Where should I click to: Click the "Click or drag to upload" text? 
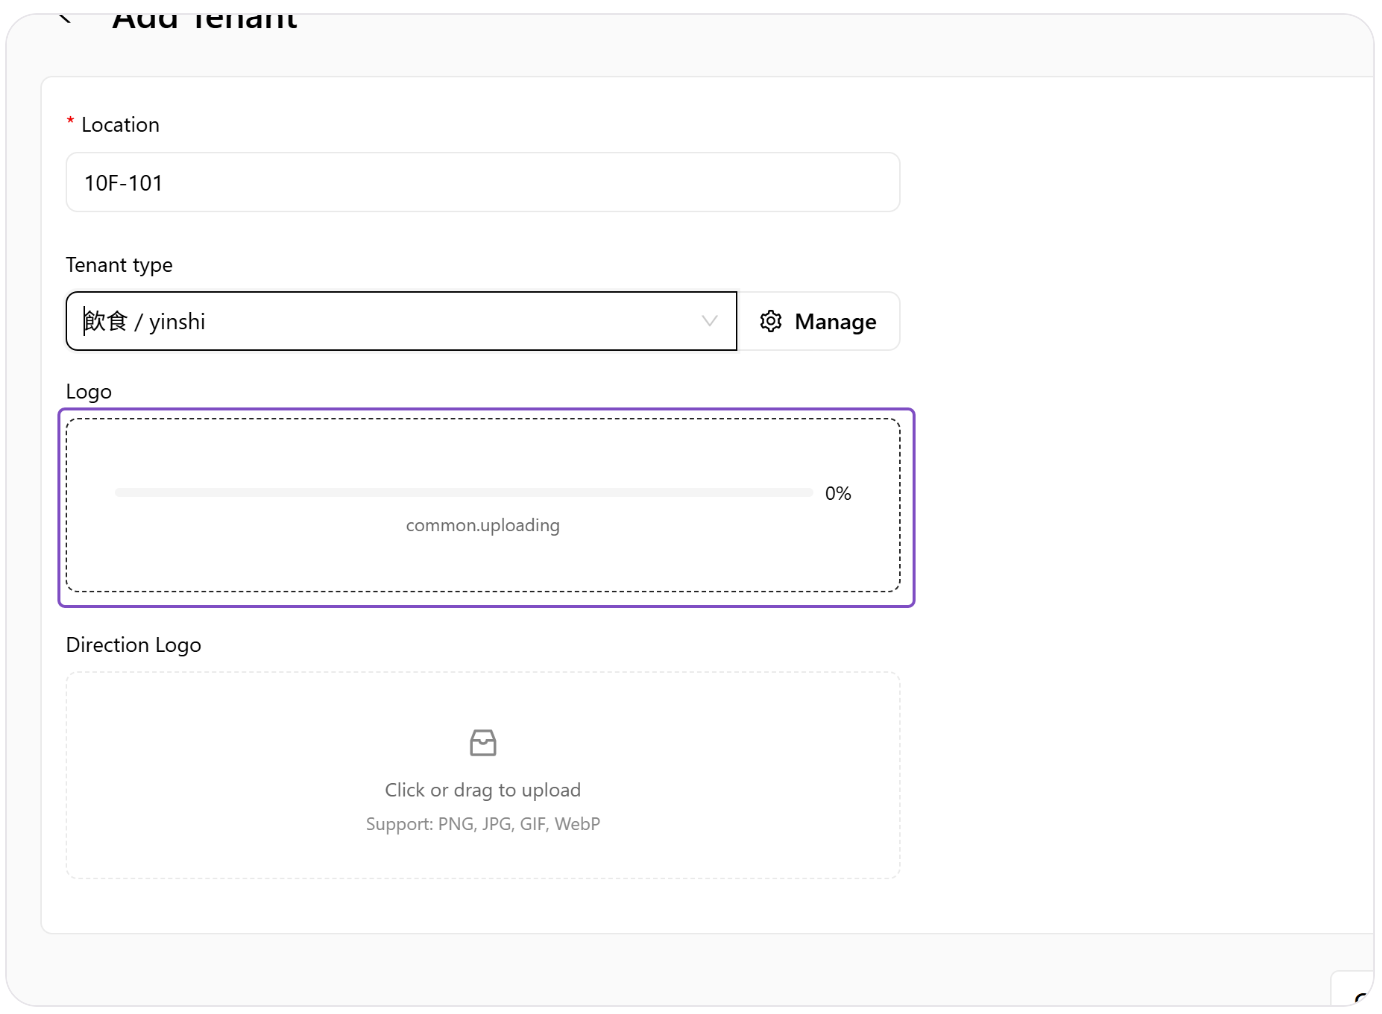click(x=483, y=790)
